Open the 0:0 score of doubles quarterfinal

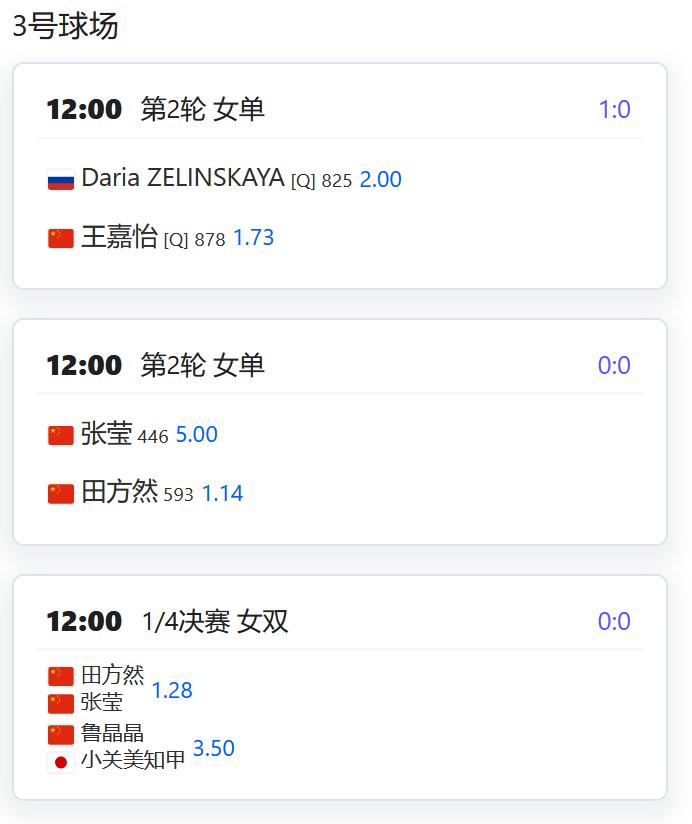[x=614, y=621]
